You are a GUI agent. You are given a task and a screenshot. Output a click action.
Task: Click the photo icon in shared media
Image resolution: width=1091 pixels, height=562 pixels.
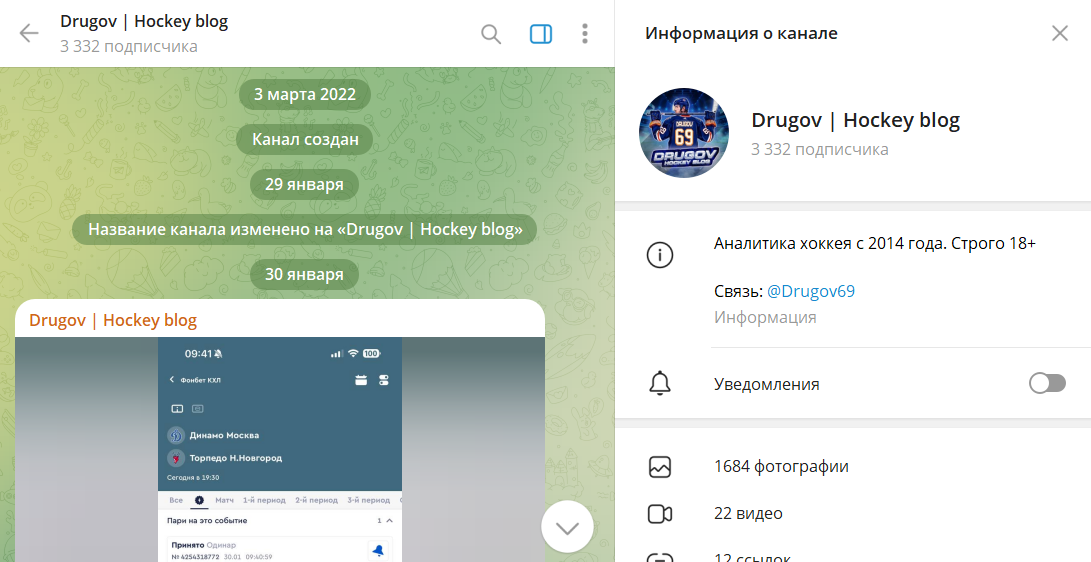660,466
